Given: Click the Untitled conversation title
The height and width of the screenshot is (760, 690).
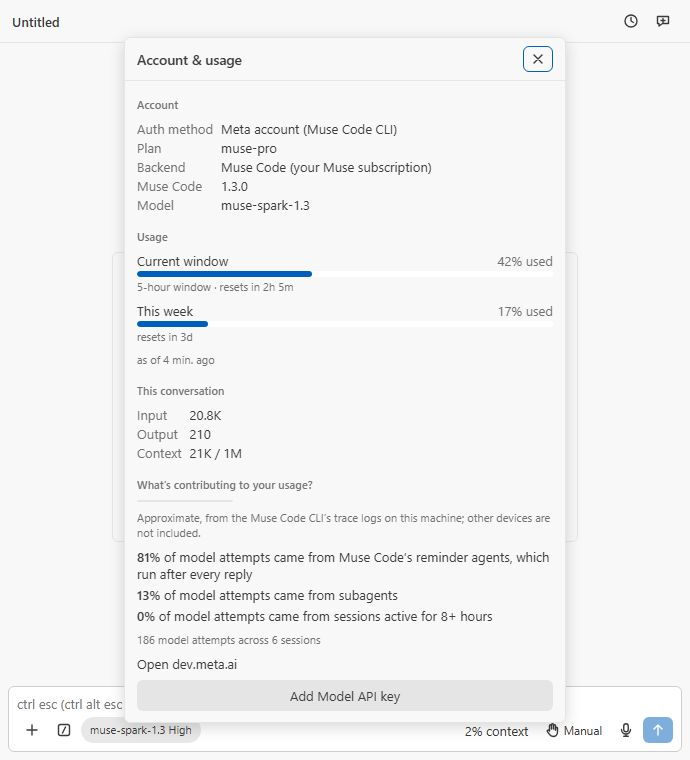Looking at the screenshot, I should coord(36,22).
